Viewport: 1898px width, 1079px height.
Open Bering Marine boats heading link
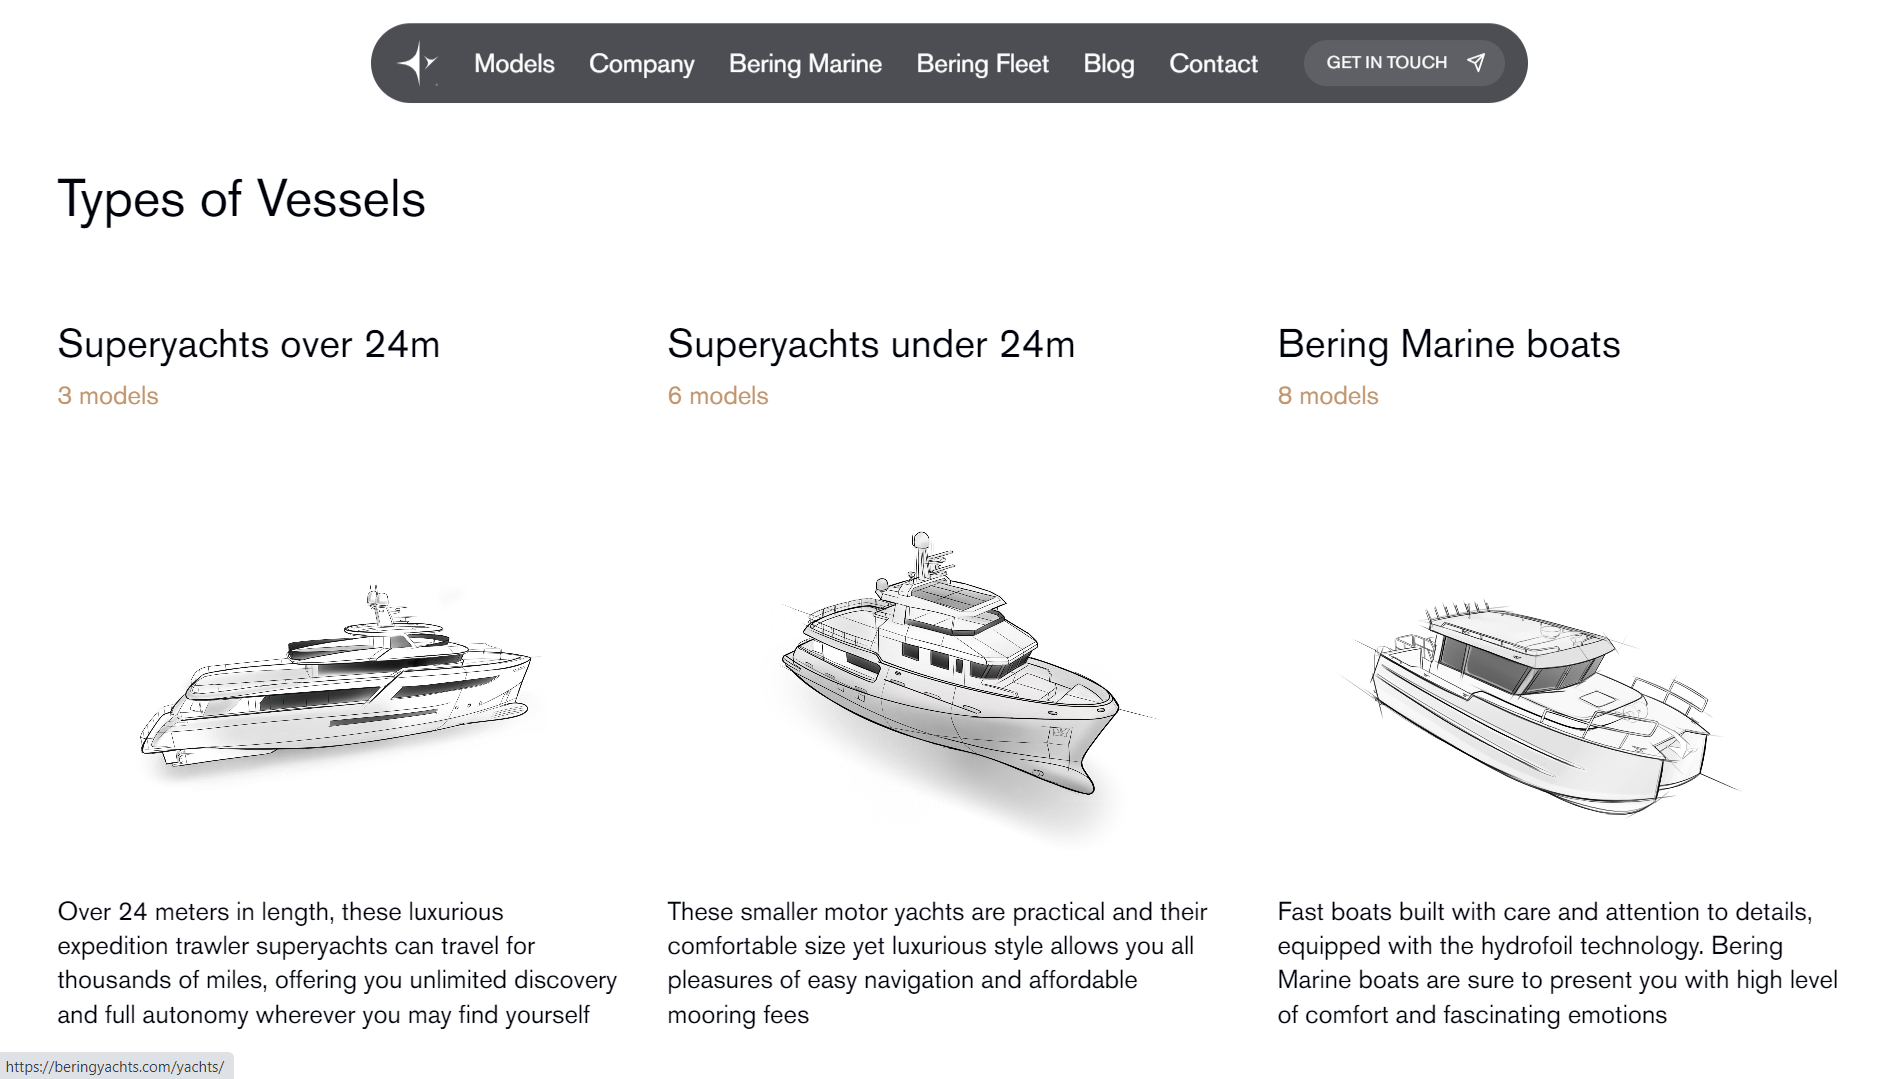pyautogui.click(x=1448, y=344)
